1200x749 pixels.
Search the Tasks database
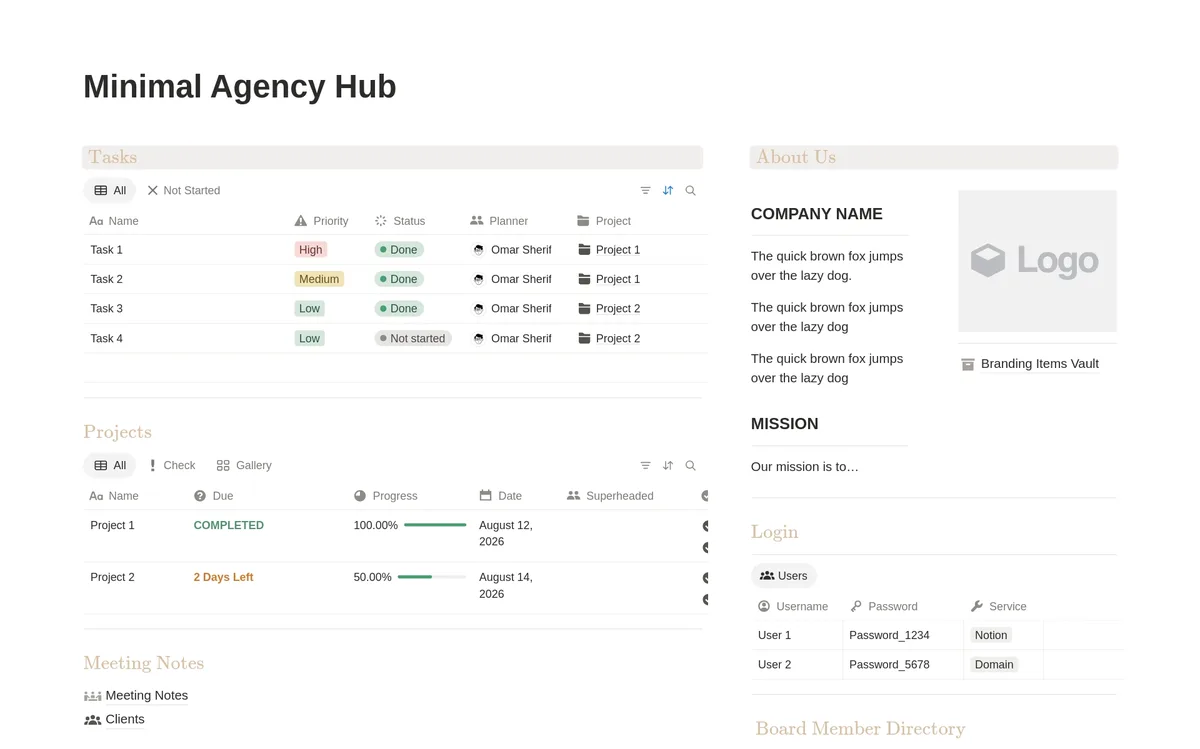690,190
